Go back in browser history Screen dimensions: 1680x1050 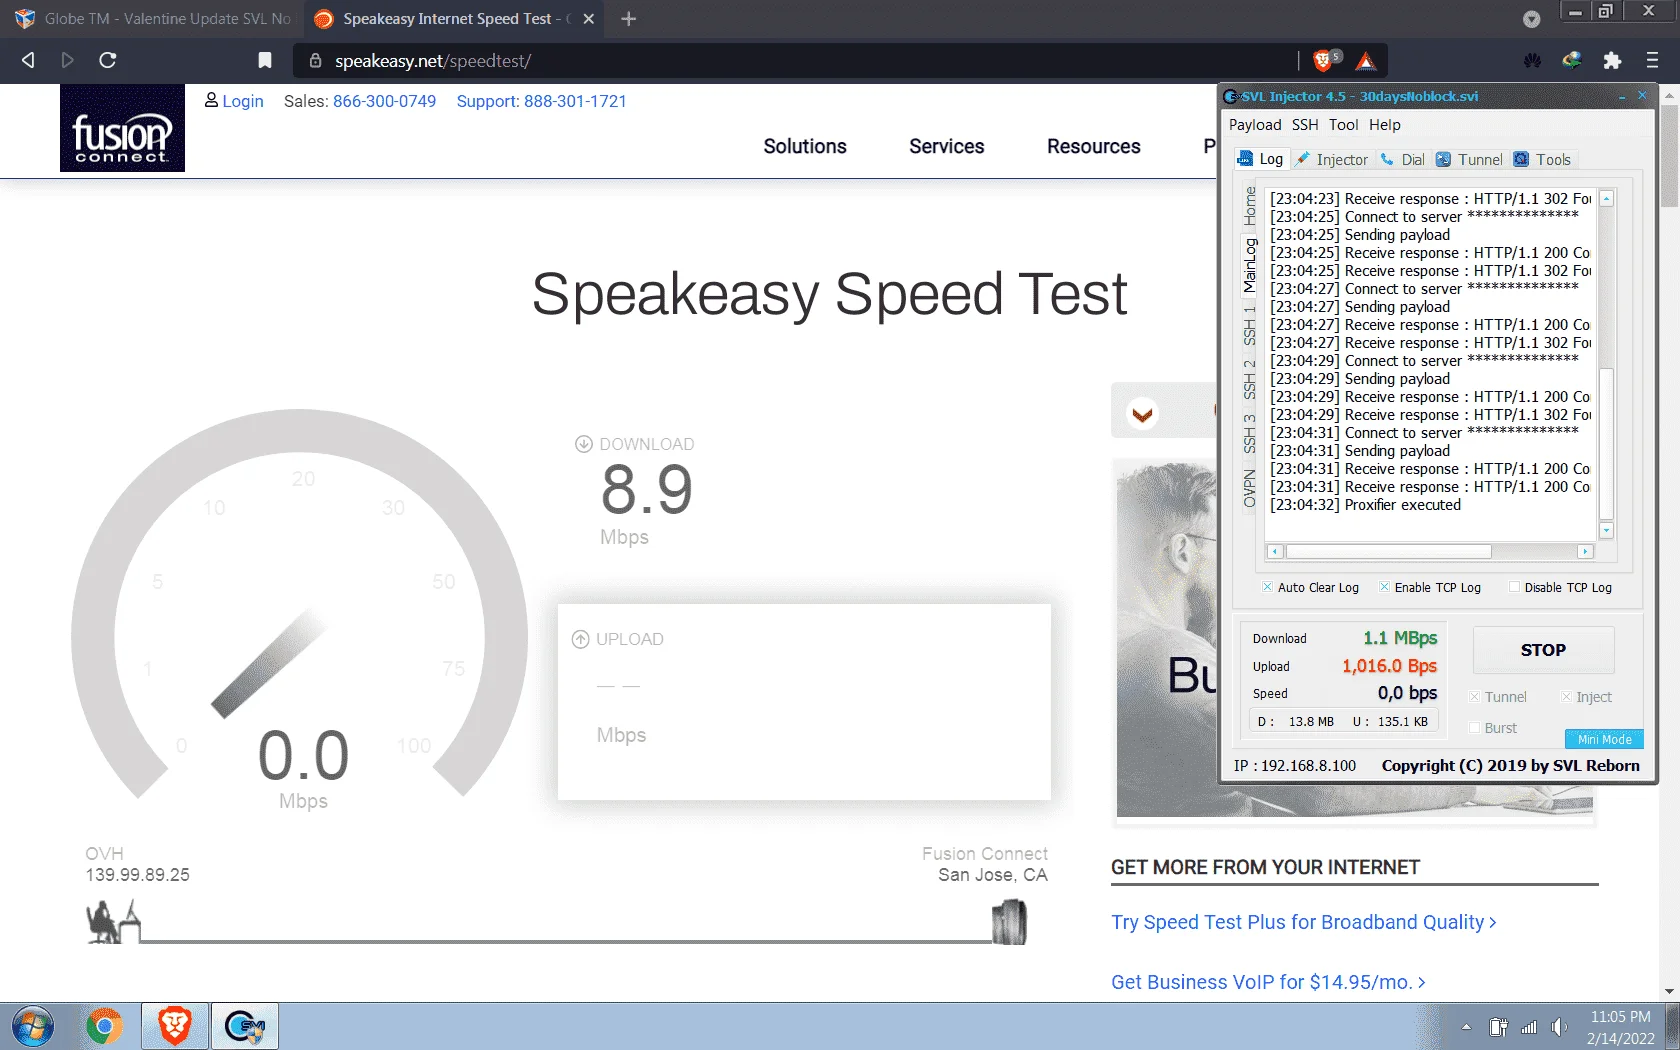coord(28,60)
